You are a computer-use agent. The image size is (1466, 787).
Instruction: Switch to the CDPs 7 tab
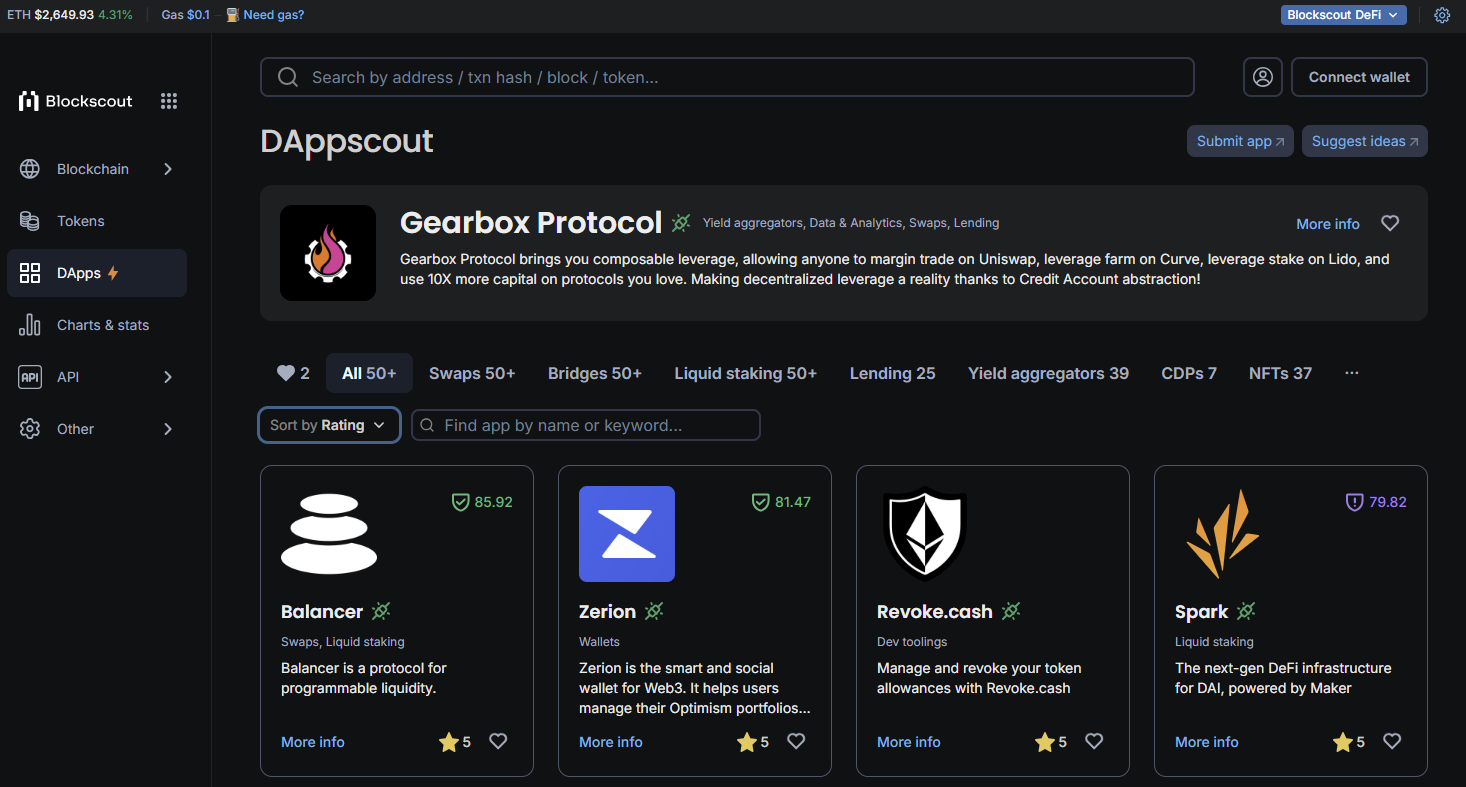[x=1189, y=373]
